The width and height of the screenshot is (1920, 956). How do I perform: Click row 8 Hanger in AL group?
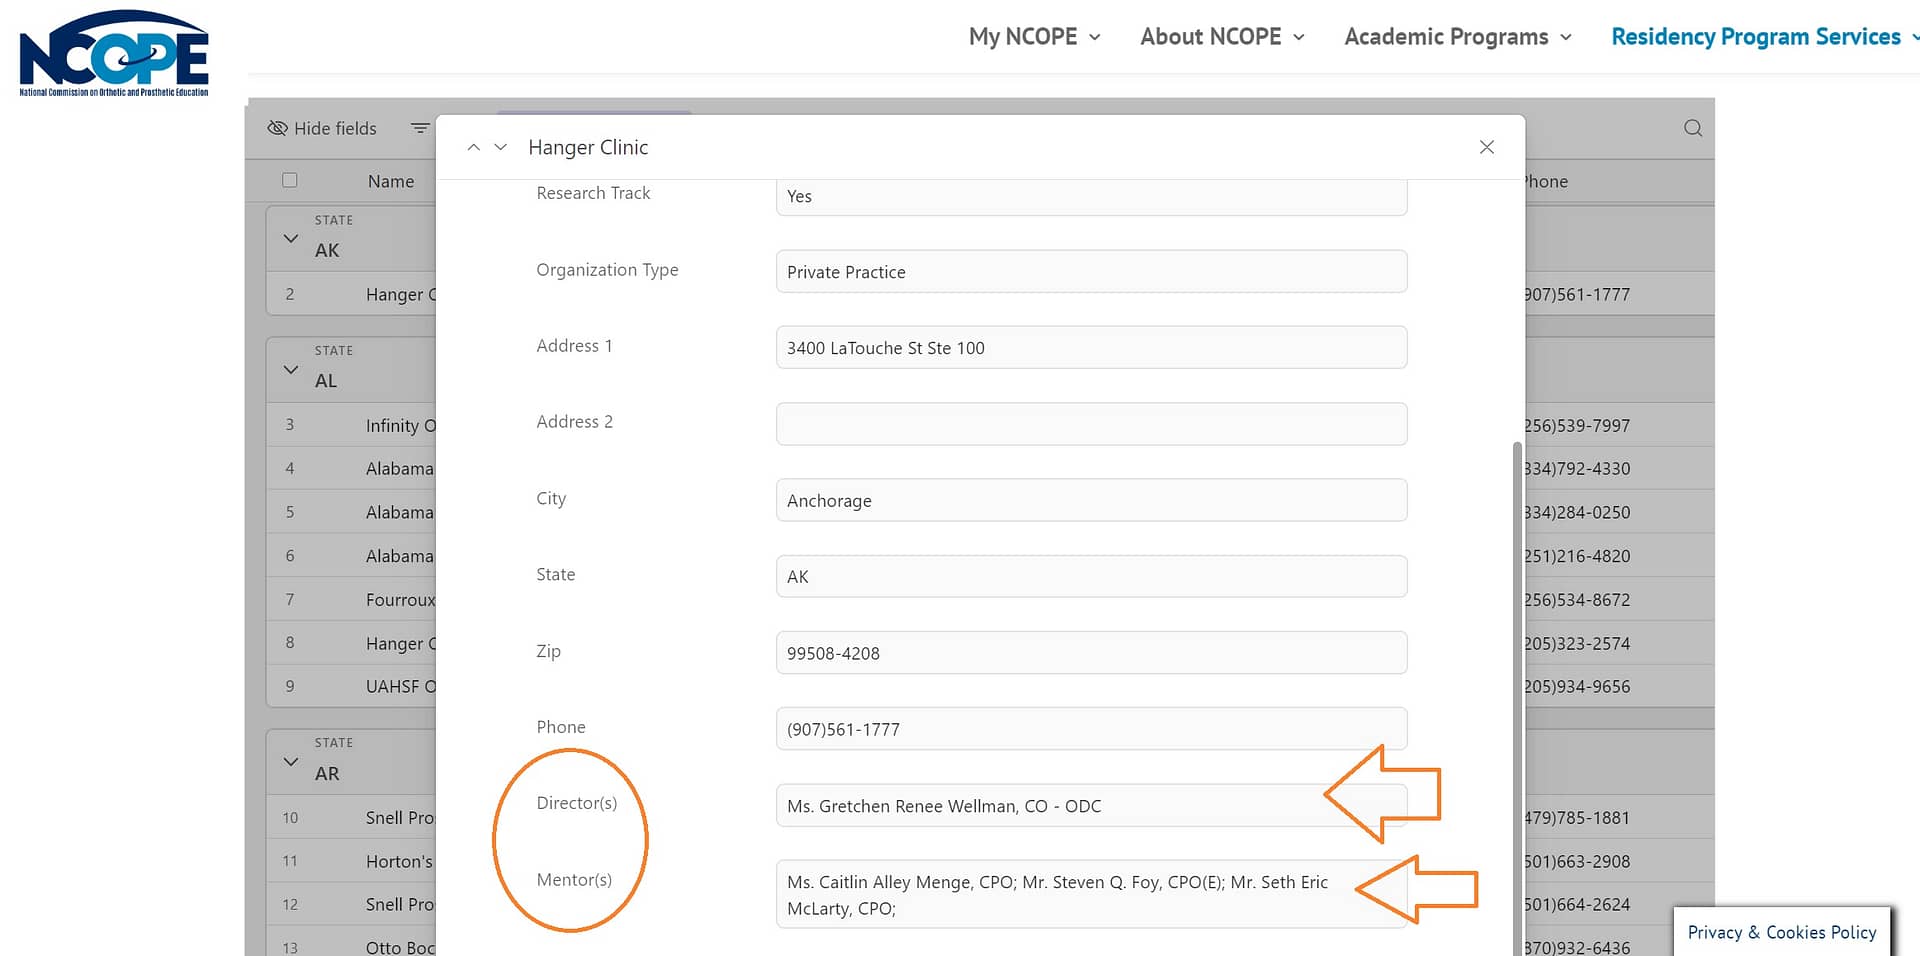click(351, 643)
